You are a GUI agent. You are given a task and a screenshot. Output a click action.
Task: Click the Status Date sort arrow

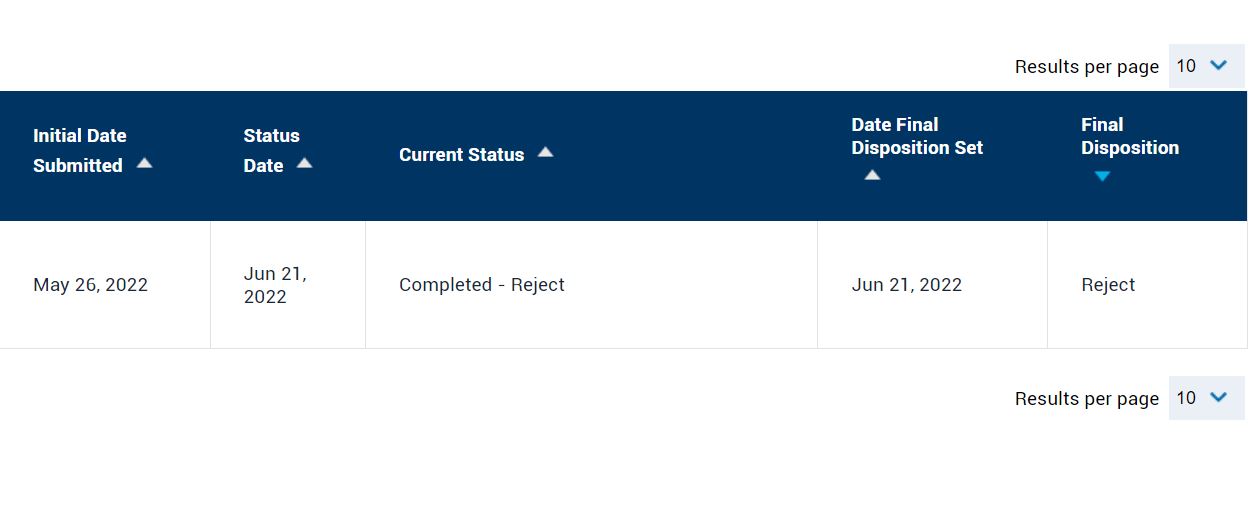point(304,163)
